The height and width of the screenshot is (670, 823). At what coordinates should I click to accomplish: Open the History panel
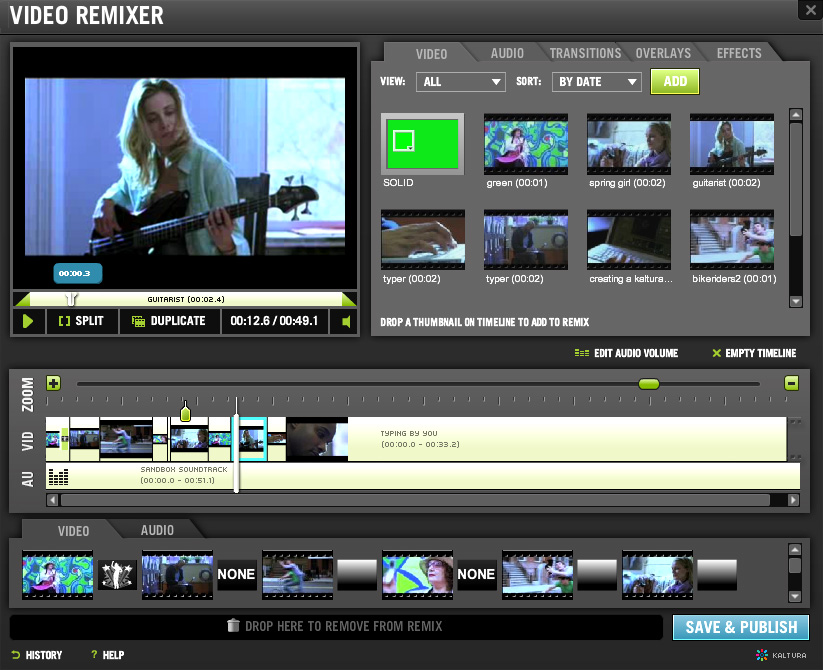37,655
